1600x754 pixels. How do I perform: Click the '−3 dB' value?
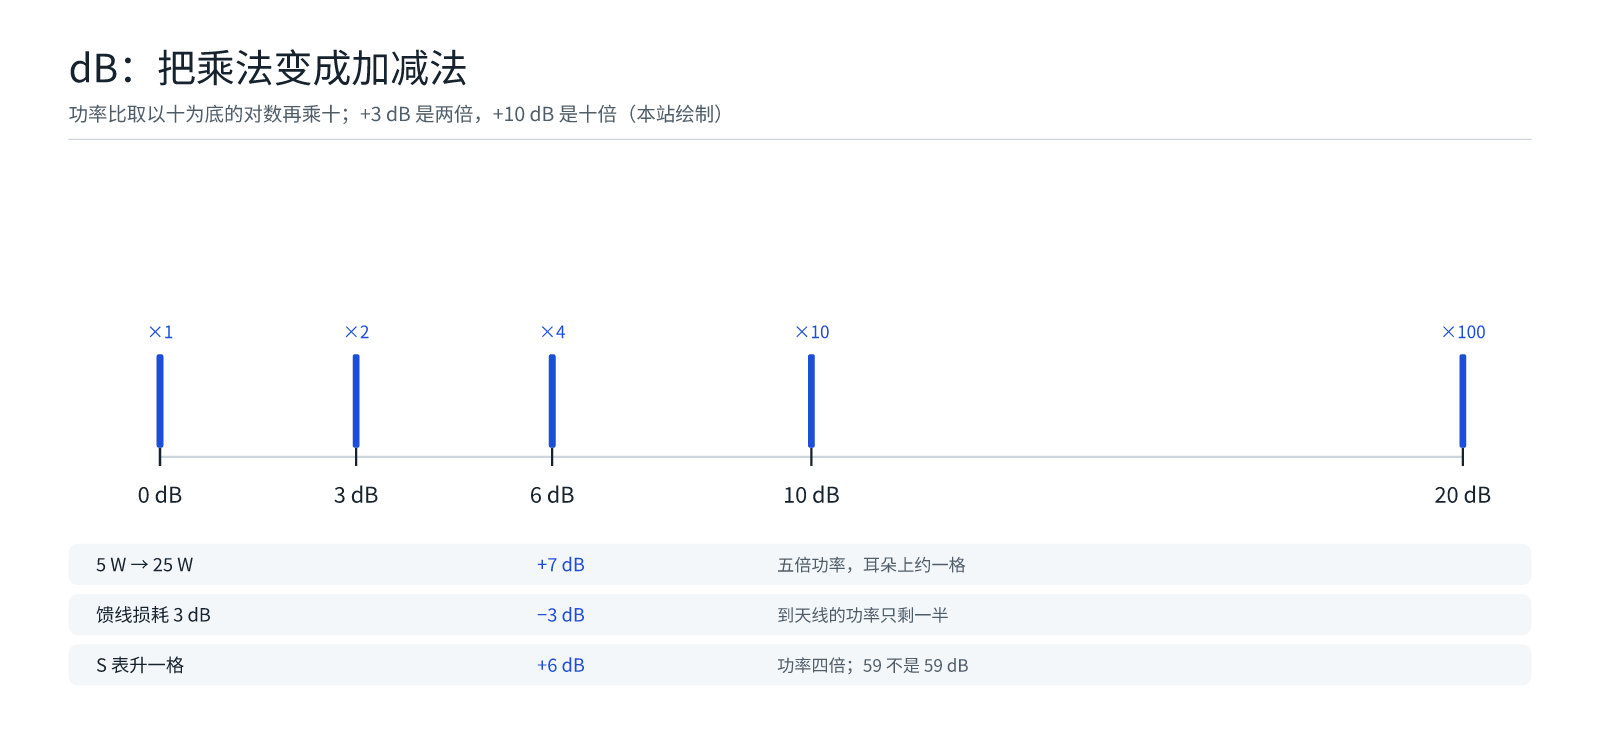(x=561, y=615)
